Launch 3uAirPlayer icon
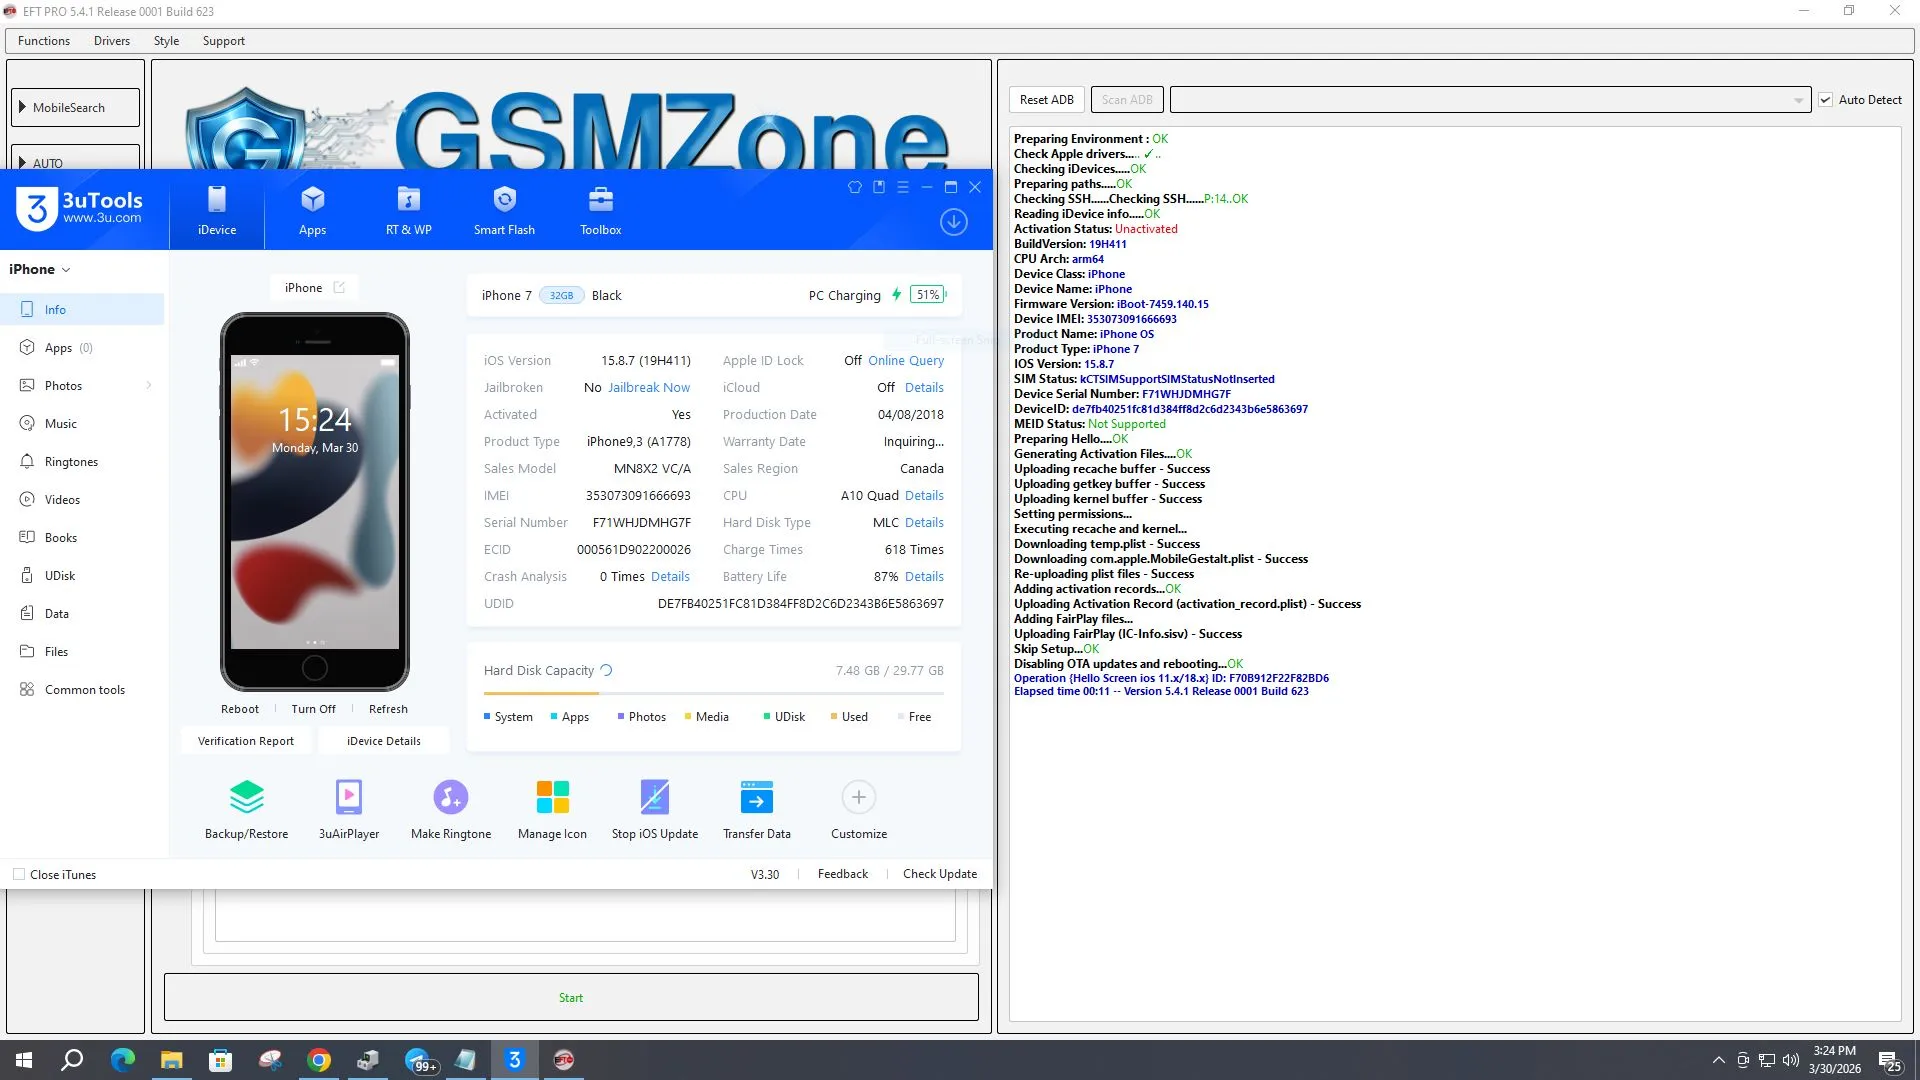Image resolution: width=1920 pixels, height=1080 pixels. (x=348, y=798)
